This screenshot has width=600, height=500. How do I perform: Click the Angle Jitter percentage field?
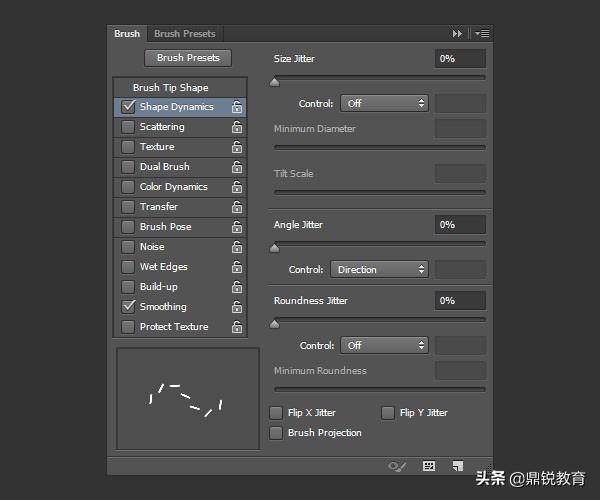[x=460, y=225]
